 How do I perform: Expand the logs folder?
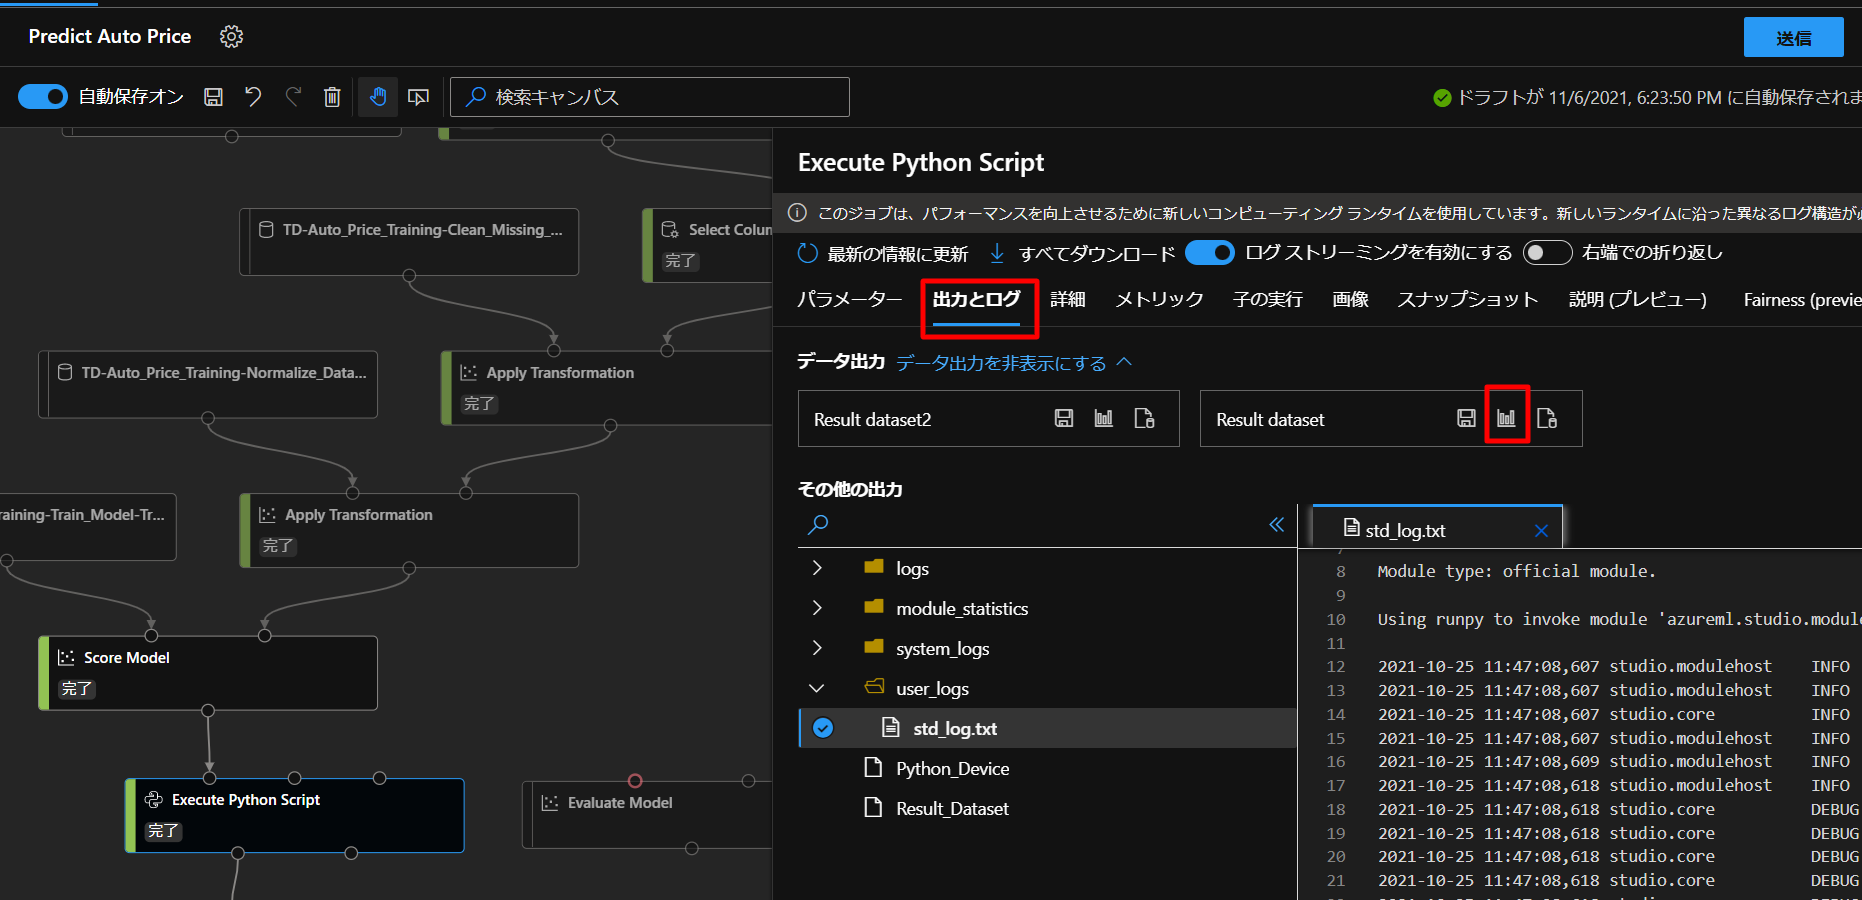(x=817, y=568)
